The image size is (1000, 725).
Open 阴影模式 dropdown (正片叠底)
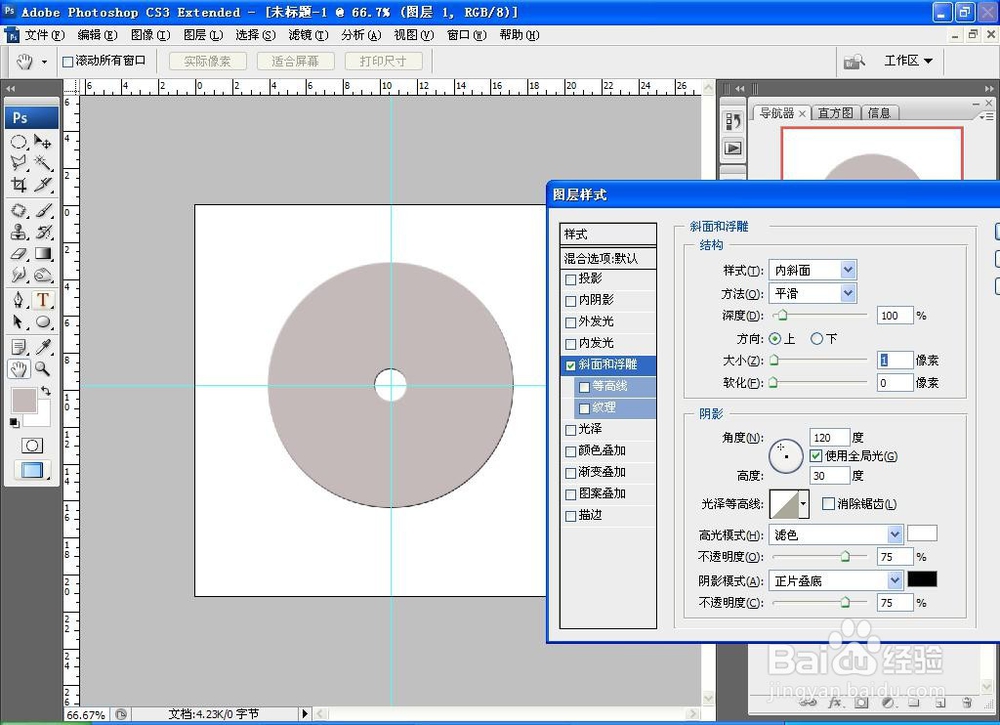835,580
